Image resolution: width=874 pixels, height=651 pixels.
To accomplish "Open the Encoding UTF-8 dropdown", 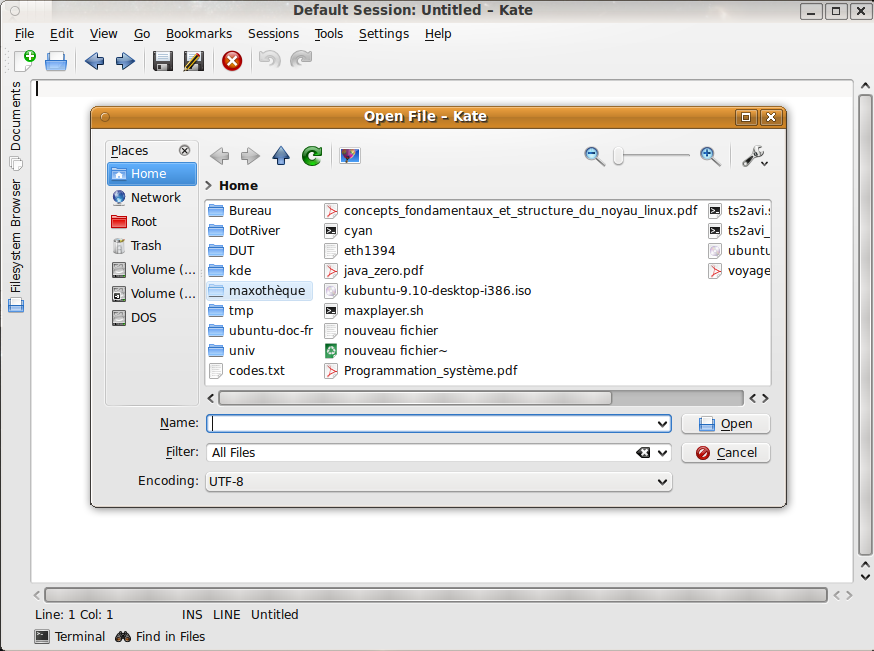I will coord(439,482).
